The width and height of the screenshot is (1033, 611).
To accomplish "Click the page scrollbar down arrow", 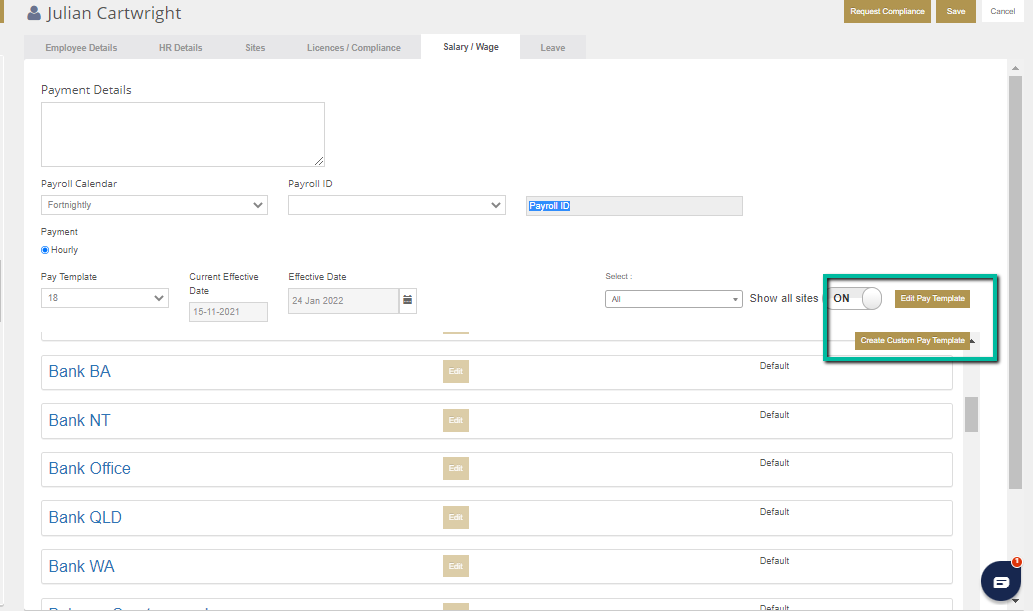I will click(x=1015, y=600).
